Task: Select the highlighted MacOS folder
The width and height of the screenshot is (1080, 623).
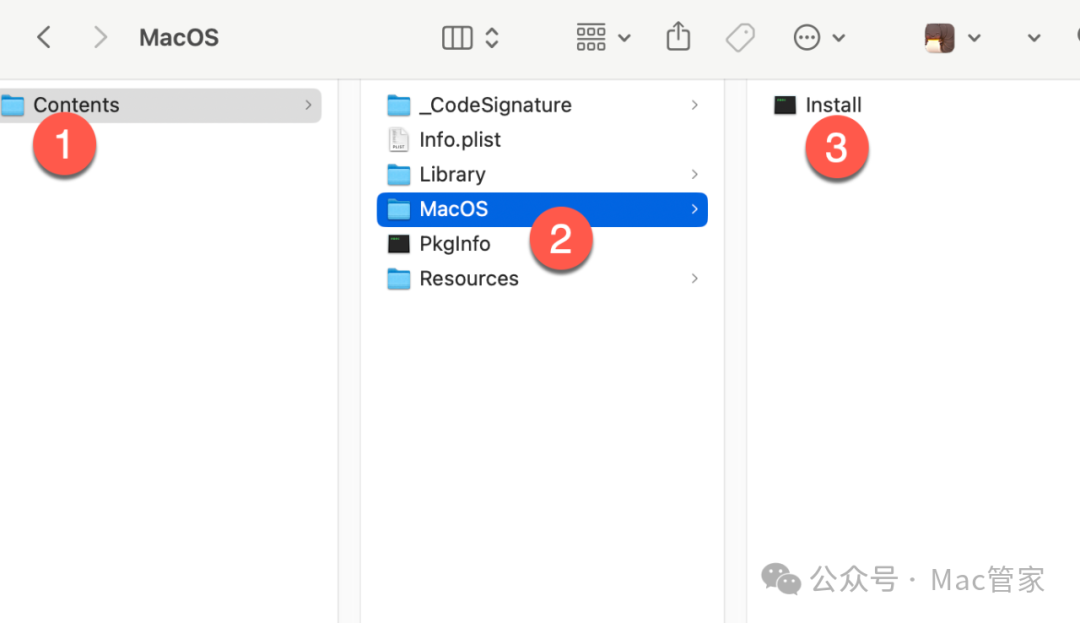Action: 542,209
